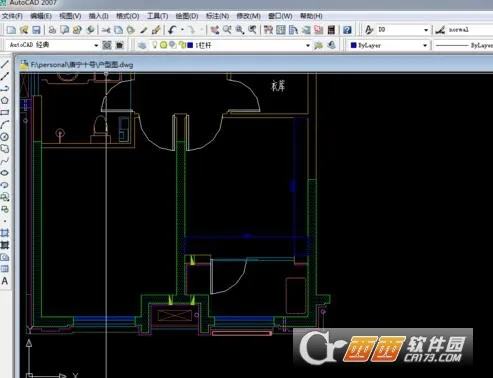This screenshot has height=378, width=493.
Task: Click the Layer Previous icon
Action: (331, 45)
